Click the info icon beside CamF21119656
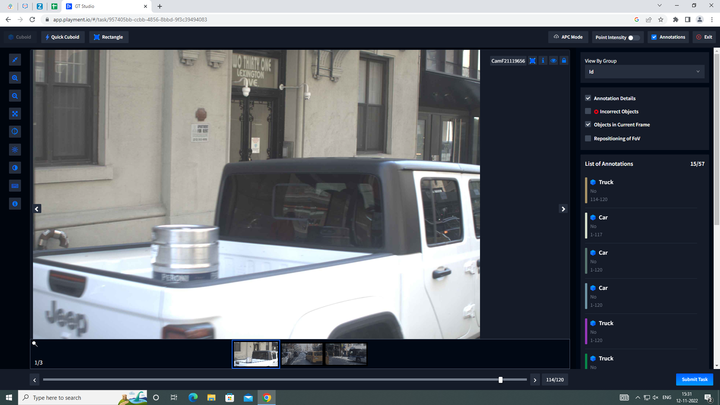The height and width of the screenshot is (405, 720). pyautogui.click(x=543, y=61)
